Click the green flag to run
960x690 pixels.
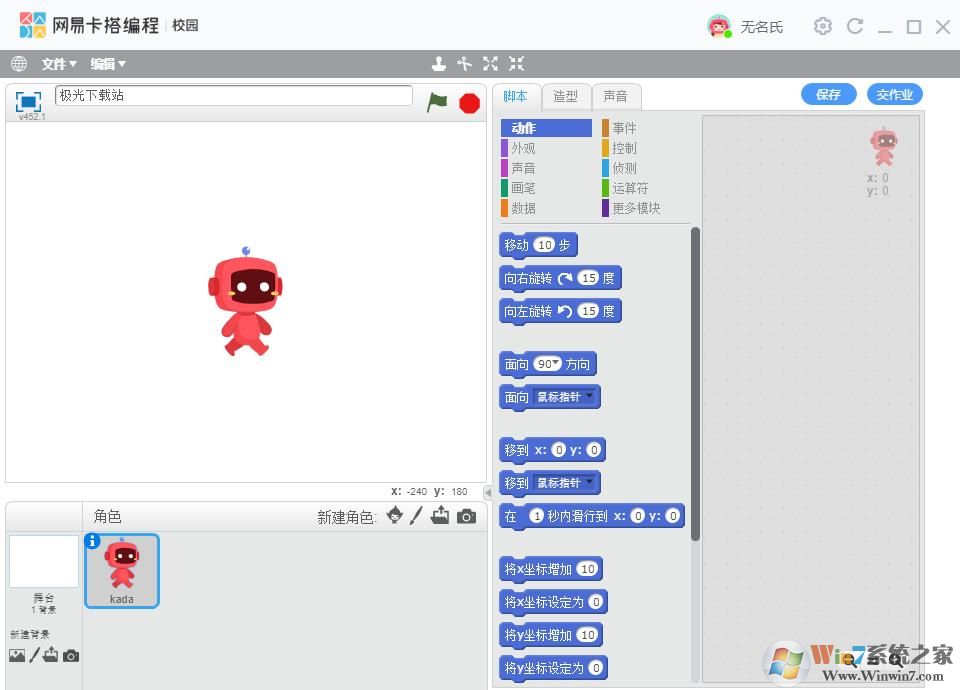pos(437,101)
